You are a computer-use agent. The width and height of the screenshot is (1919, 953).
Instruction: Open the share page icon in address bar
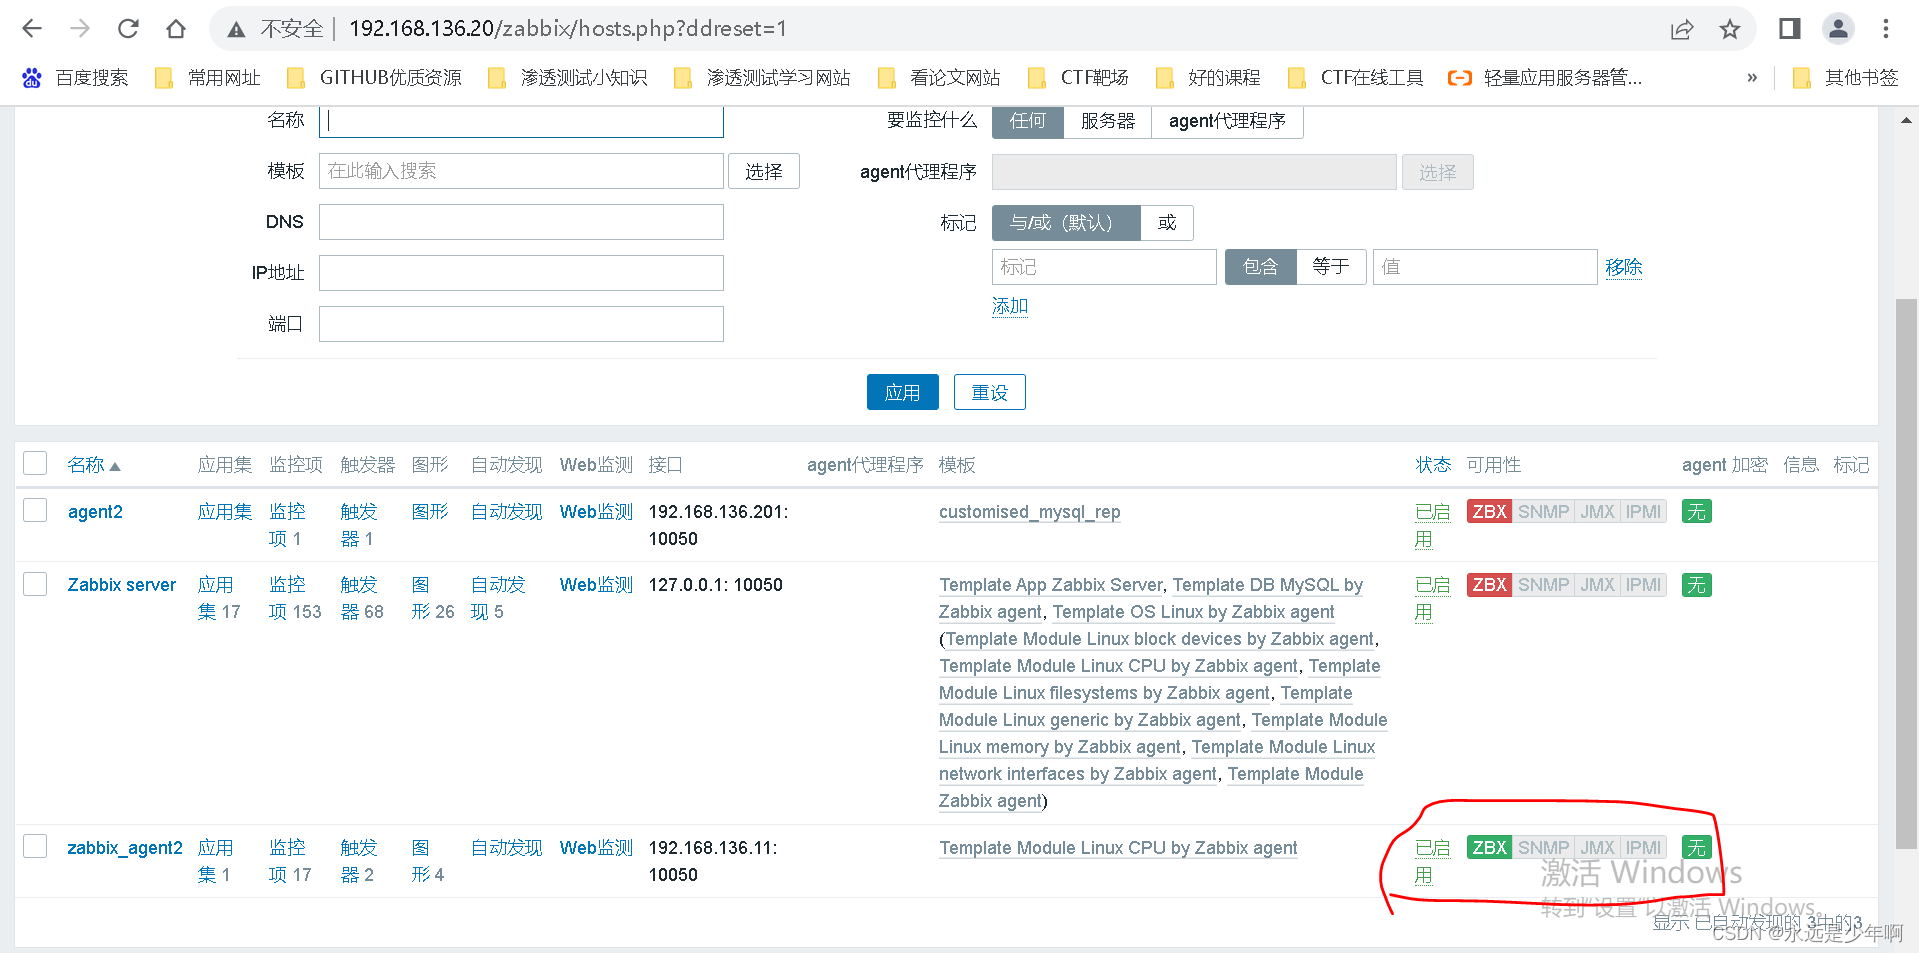[x=1682, y=29]
